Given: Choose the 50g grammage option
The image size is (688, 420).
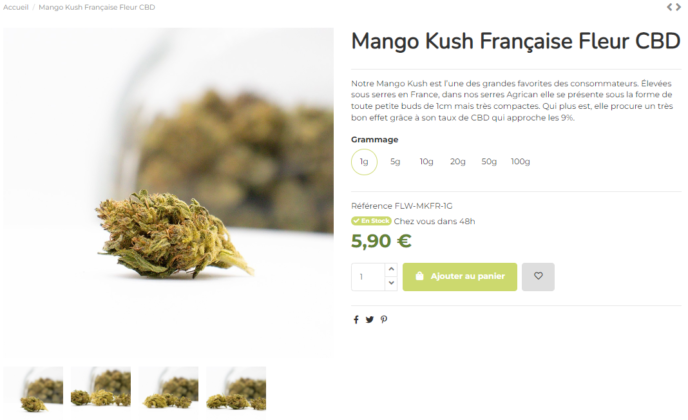Looking at the screenshot, I should tap(489, 162).
